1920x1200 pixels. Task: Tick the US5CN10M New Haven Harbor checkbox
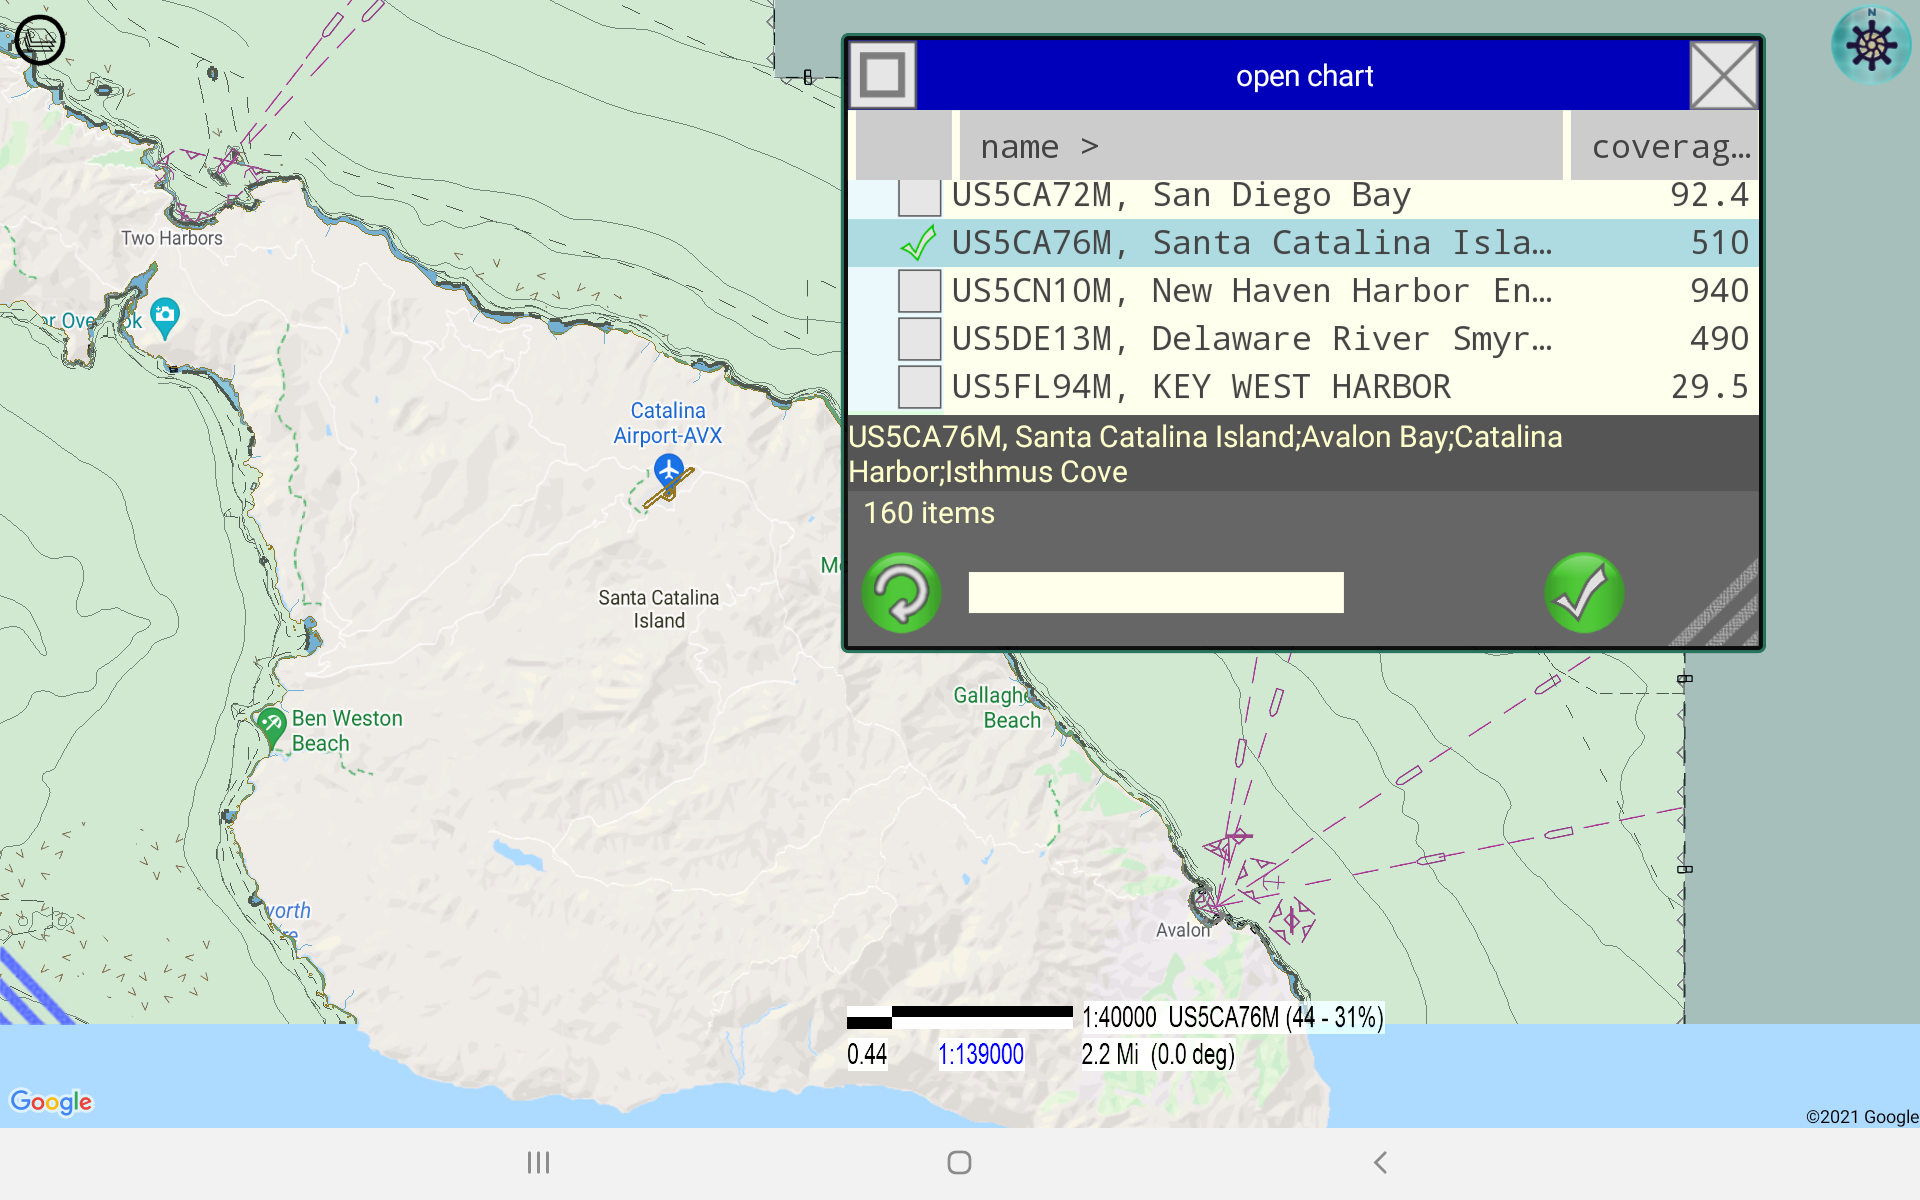click(919, 291)
